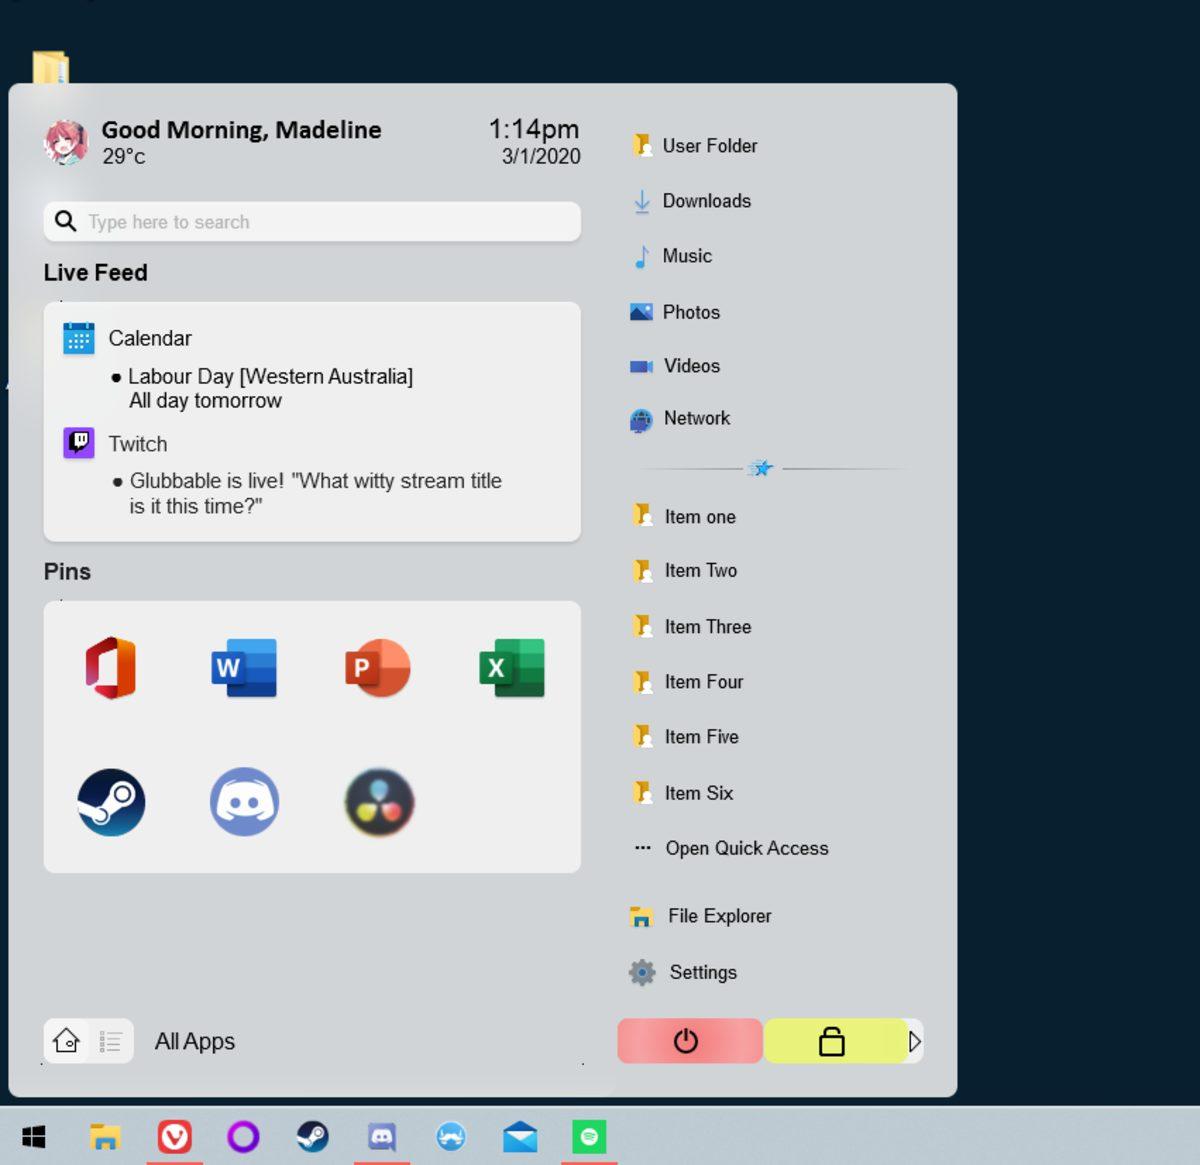
Task: Launch DaVinci Resolve from the pinned apps
Action: pos(378,802)
